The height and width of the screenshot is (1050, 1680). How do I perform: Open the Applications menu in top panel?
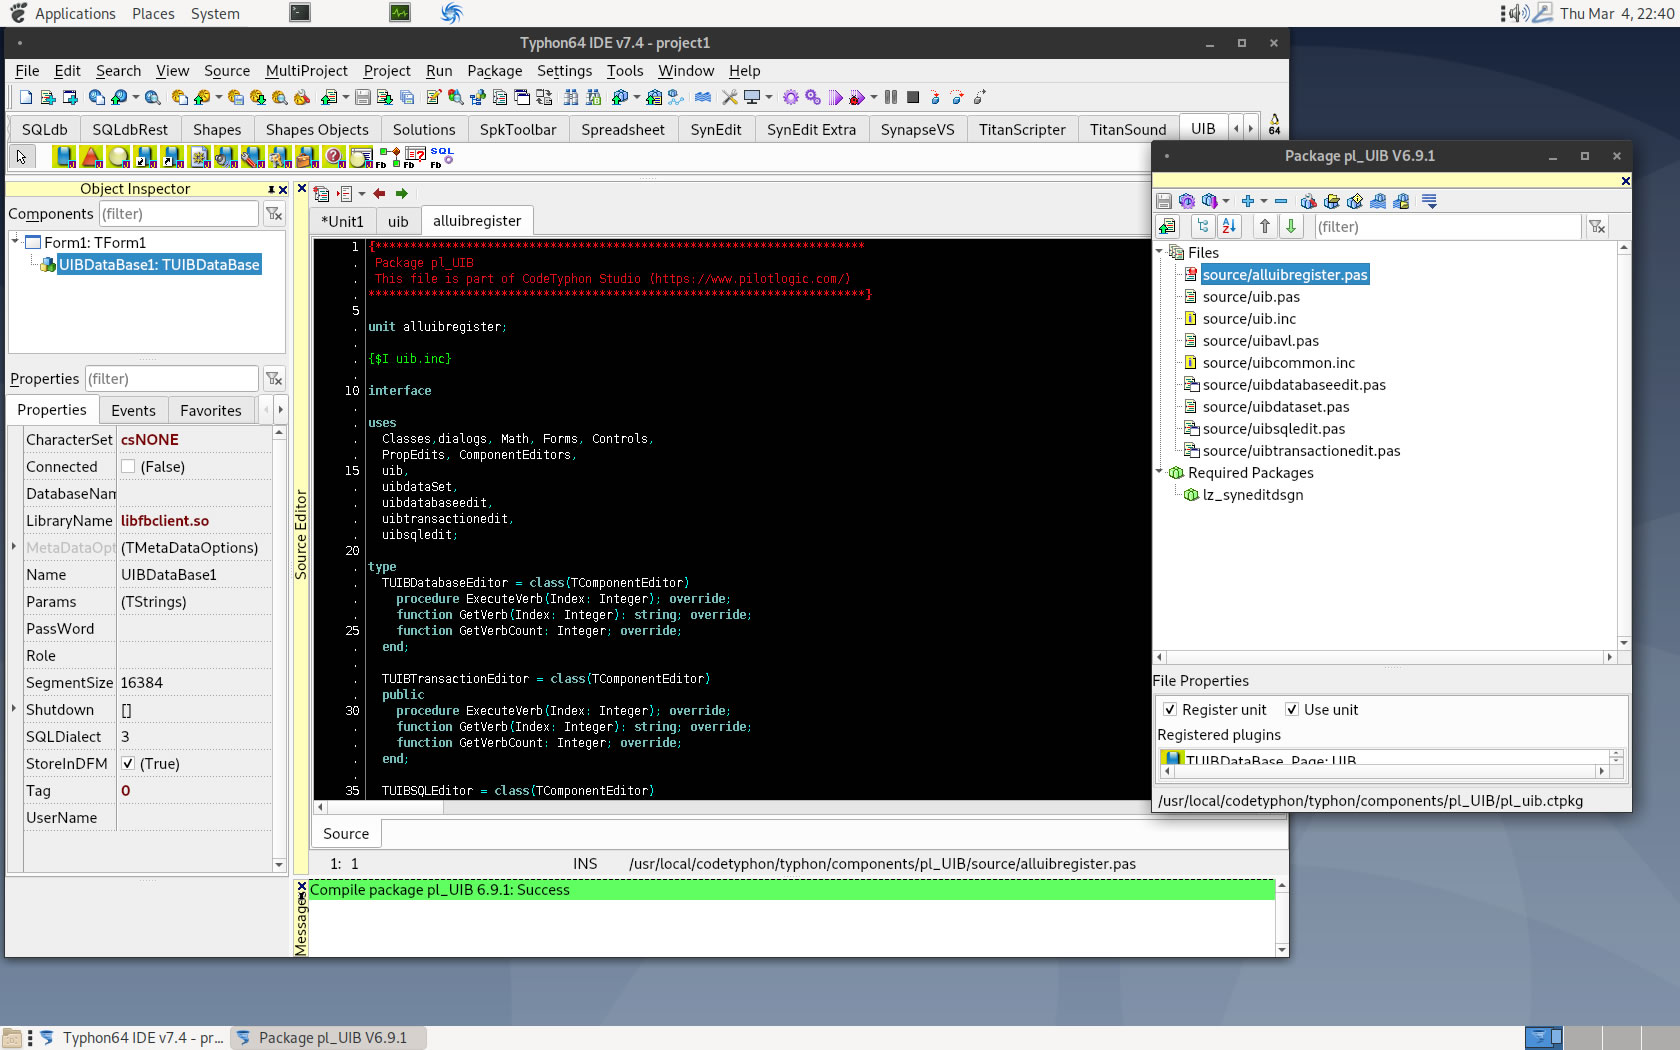[x=75, y=14]
